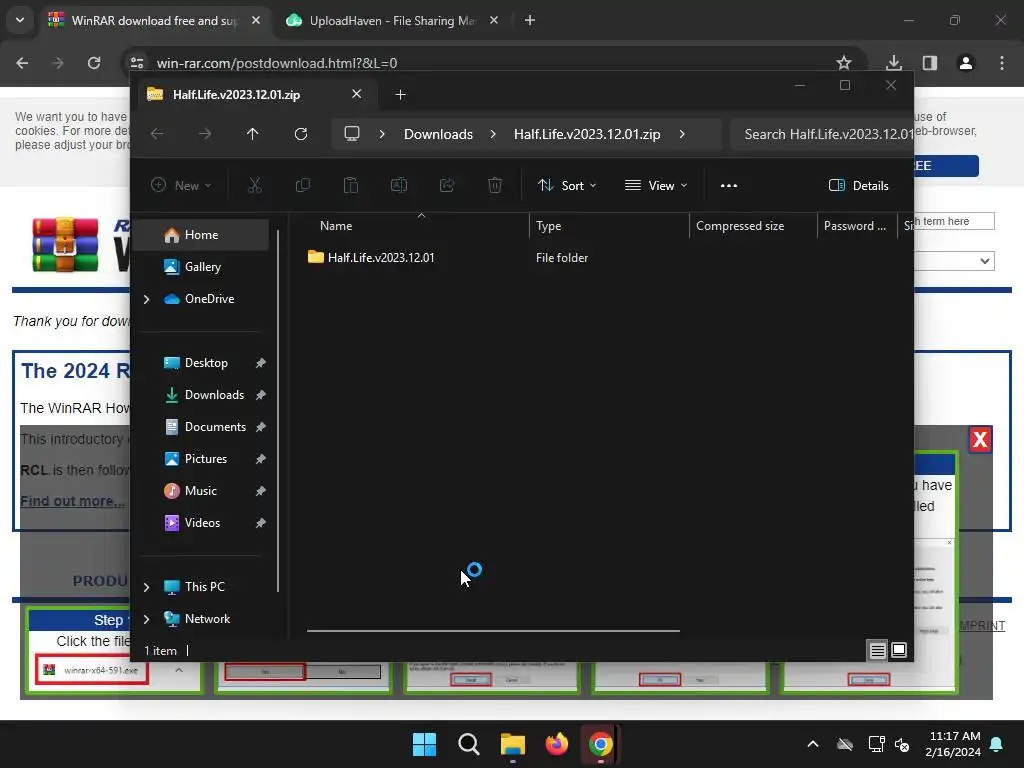Image resolution: width=1024 pixels, height=768 pixels.
Task: Open the Sort dropdown menu
Action: [x=567, y=185]
